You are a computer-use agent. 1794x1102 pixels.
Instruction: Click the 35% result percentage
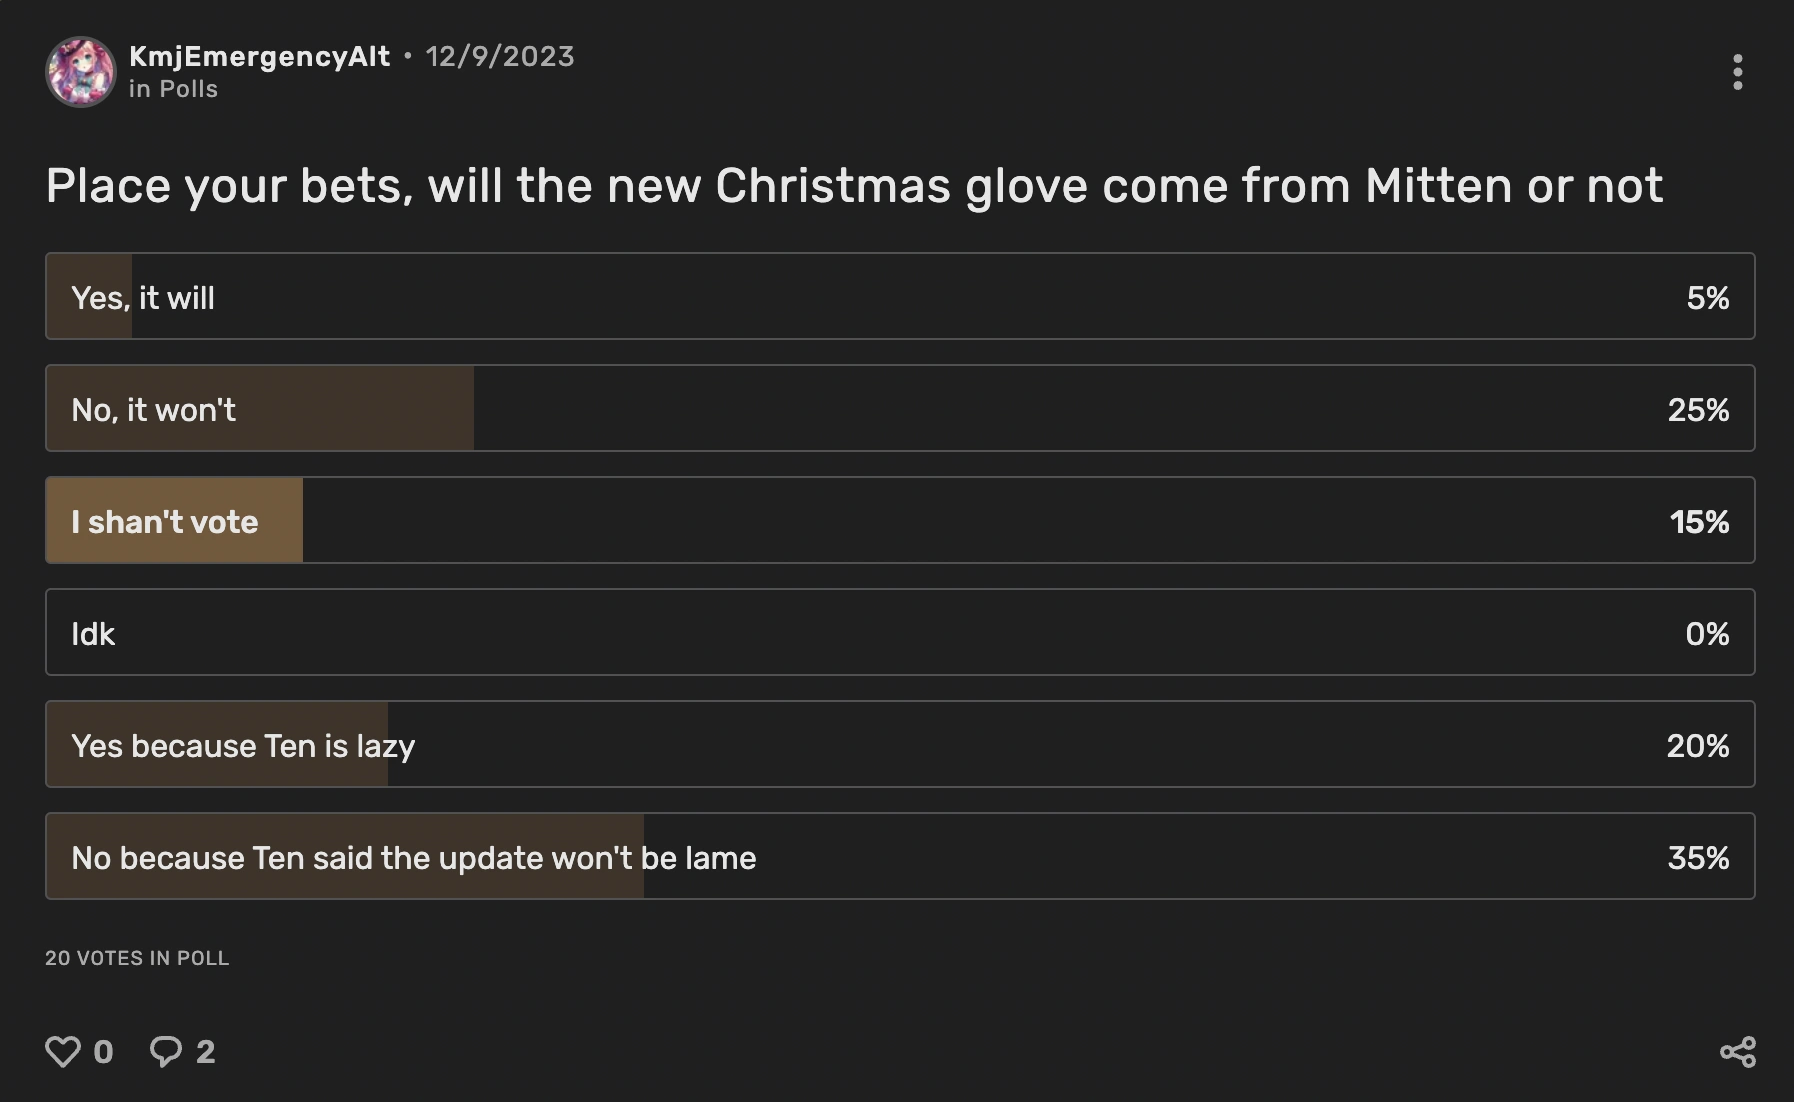click(x=1698, y=858)
